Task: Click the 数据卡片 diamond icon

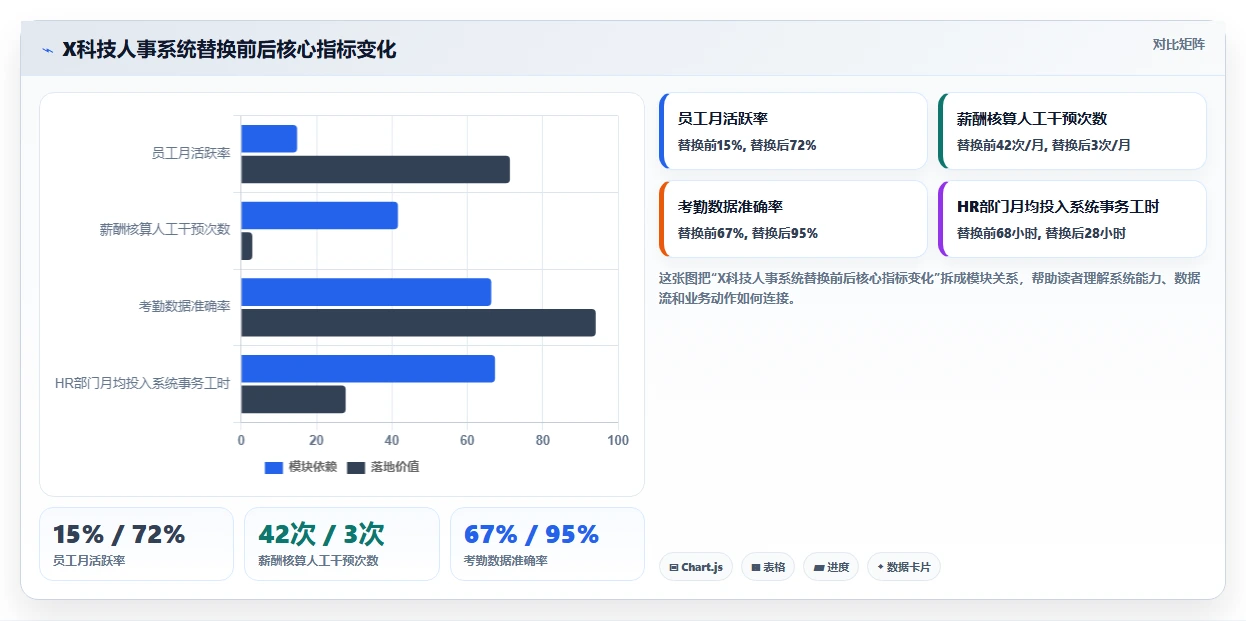Action: (880, 567)
